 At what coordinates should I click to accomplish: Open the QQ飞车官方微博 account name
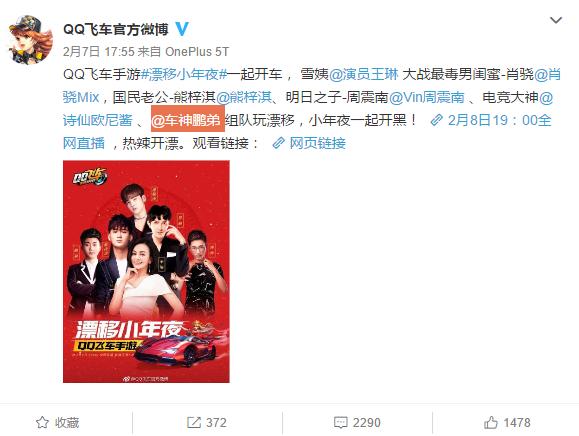116,29
